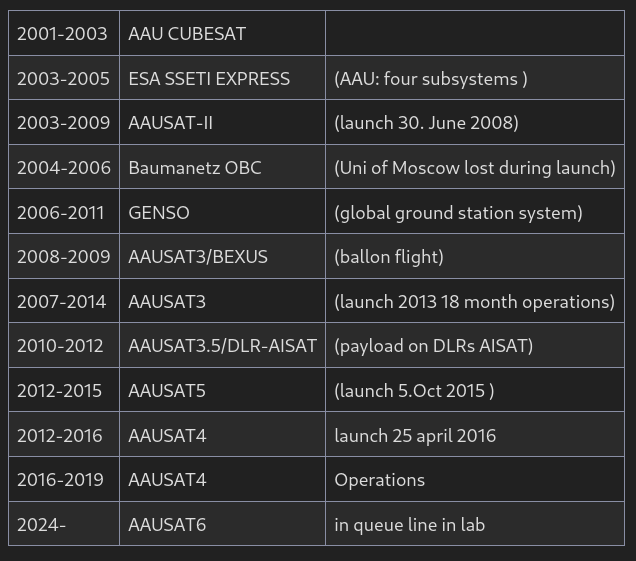Select the "AAU: four subsystems" note
The height and width of the screenshot is (561, 636).
[430, 79]
